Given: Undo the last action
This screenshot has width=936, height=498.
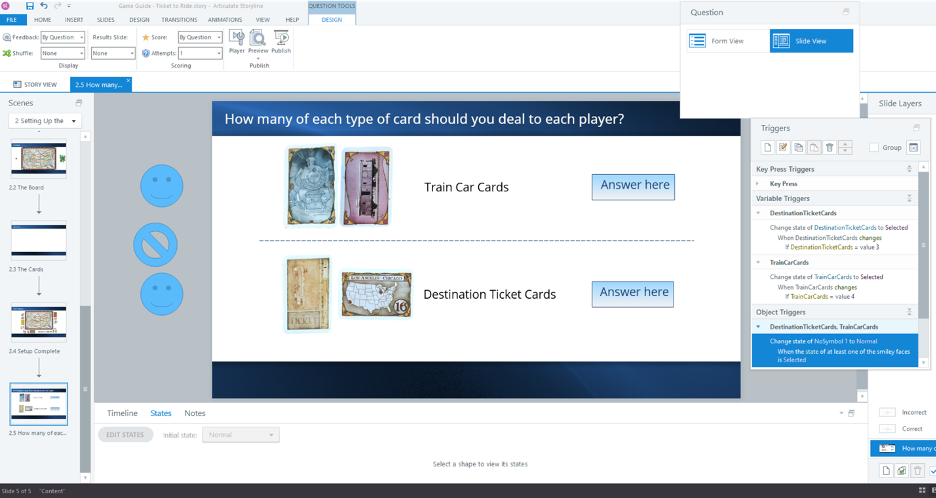Looking at the screenshot, I should tap(44, 6).
